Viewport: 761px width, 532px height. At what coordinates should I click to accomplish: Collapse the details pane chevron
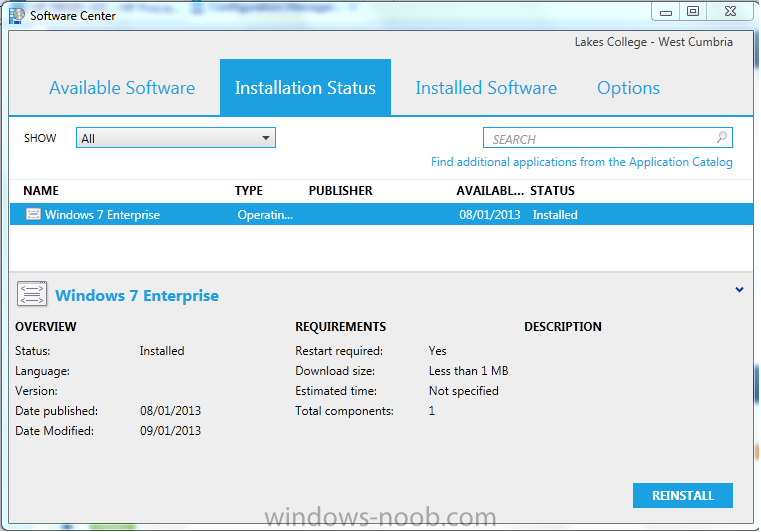[x=739, y=290]
